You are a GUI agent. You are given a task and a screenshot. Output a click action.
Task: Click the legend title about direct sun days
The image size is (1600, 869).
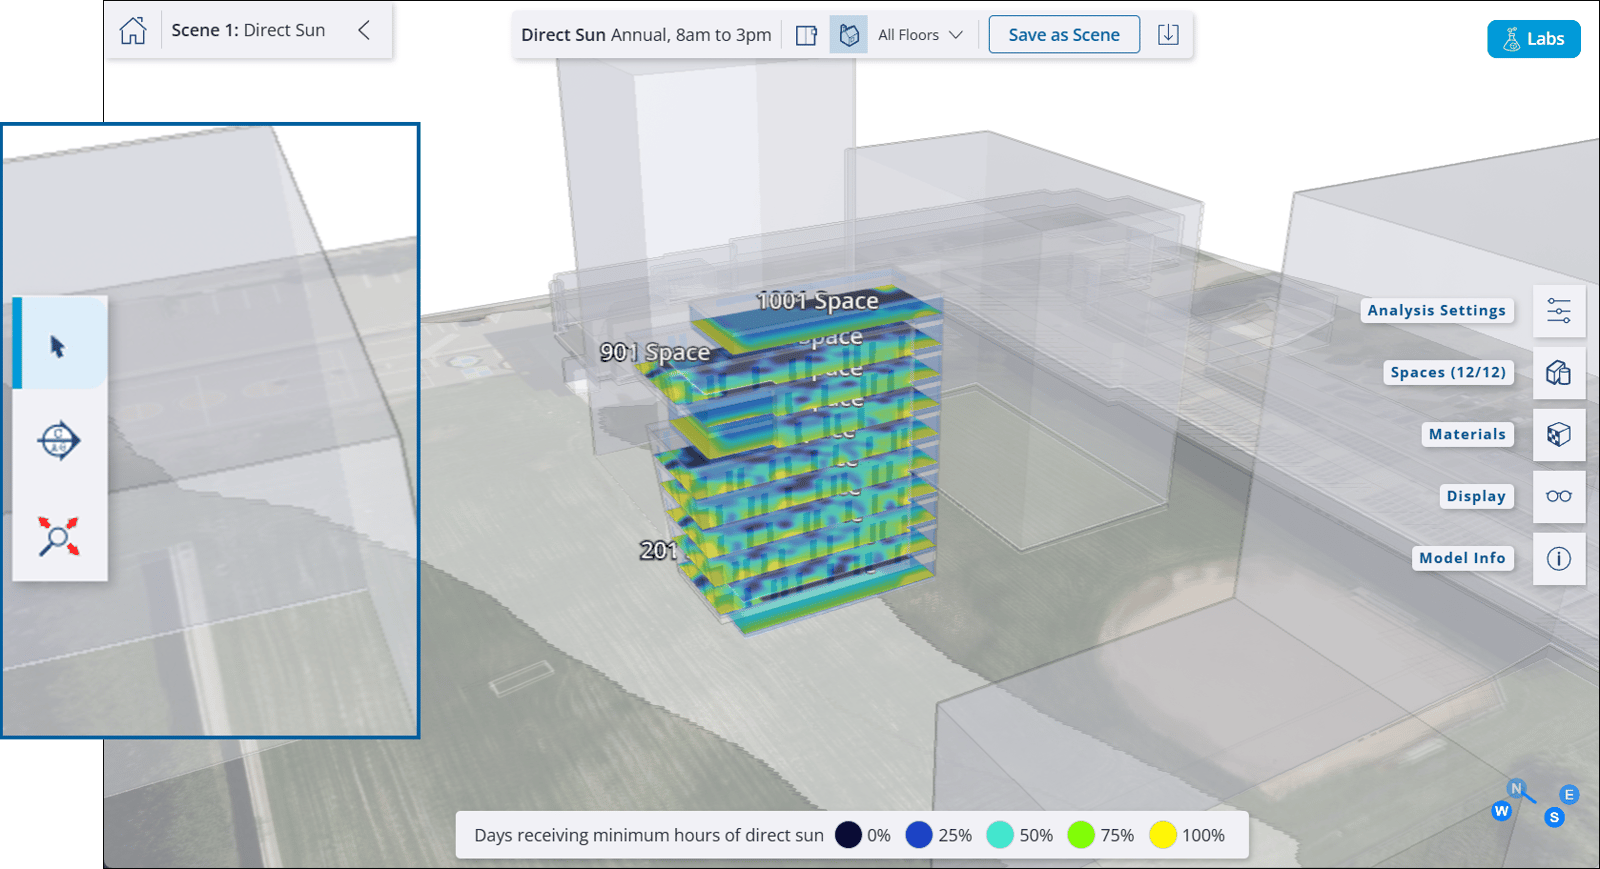pyautogui.click(x=649, y=835)
